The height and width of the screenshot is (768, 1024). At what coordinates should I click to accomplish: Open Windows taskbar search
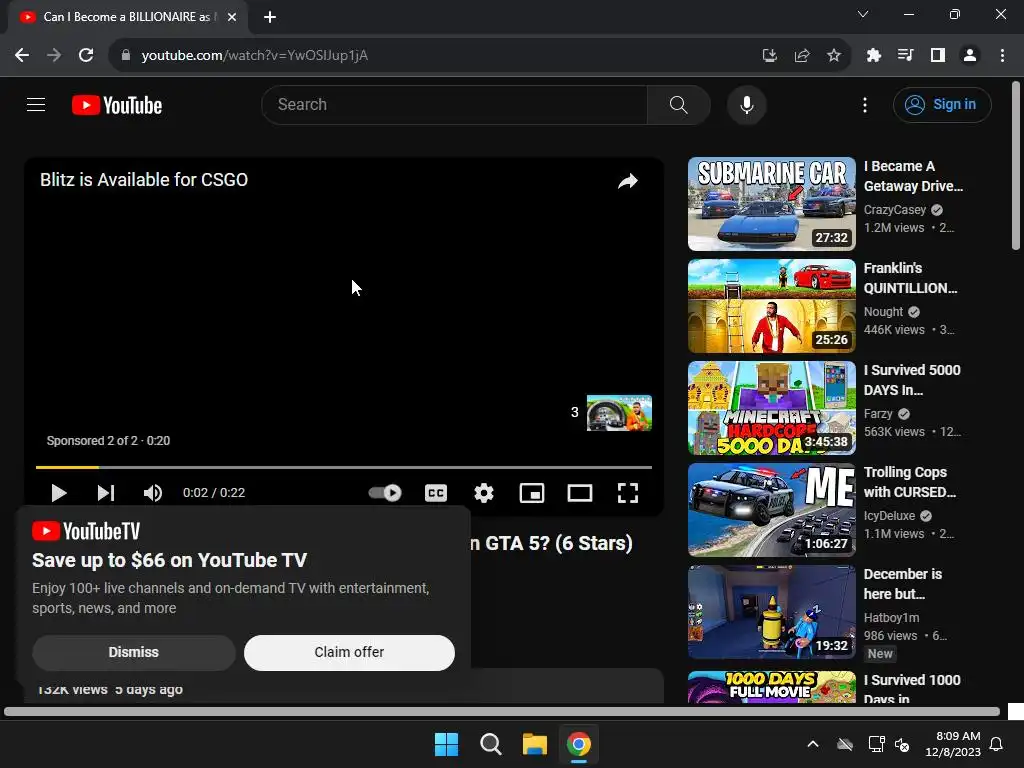pyautogui.click(x=490, y=744)
